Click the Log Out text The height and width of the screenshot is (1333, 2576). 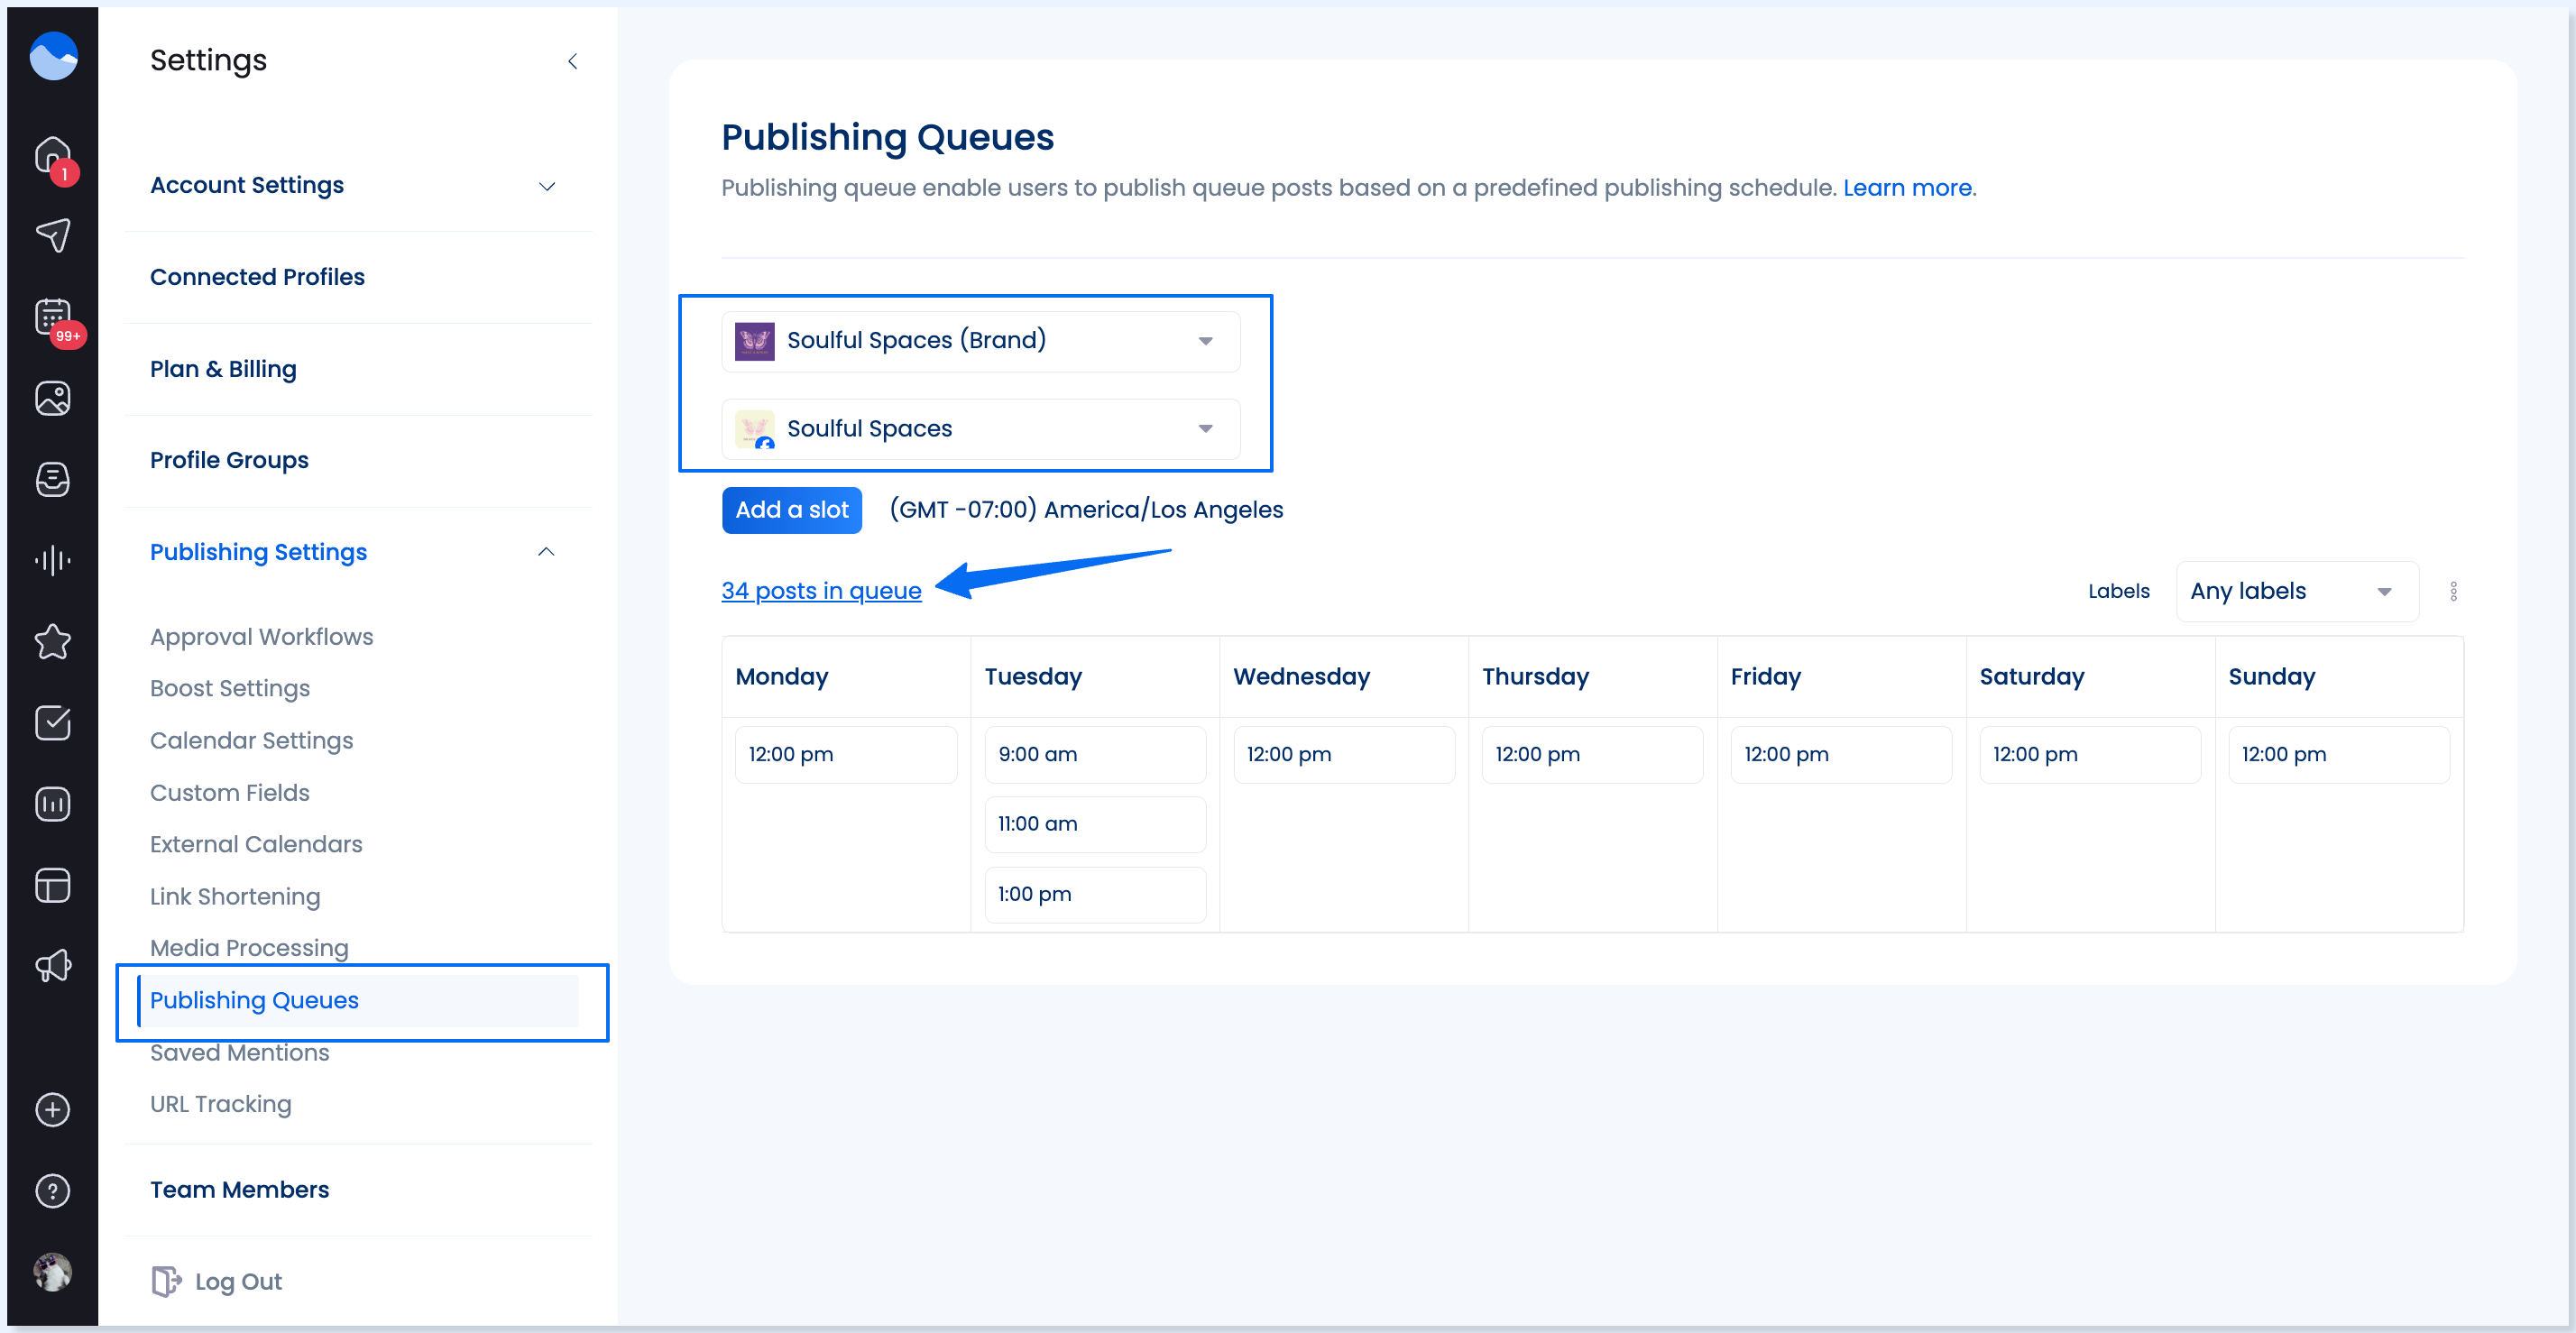point(238,1281)
